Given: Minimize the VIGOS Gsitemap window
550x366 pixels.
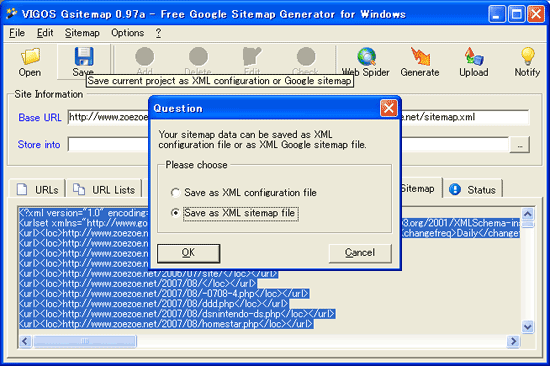Looking at the screenshot, I should tap(497, 14).
